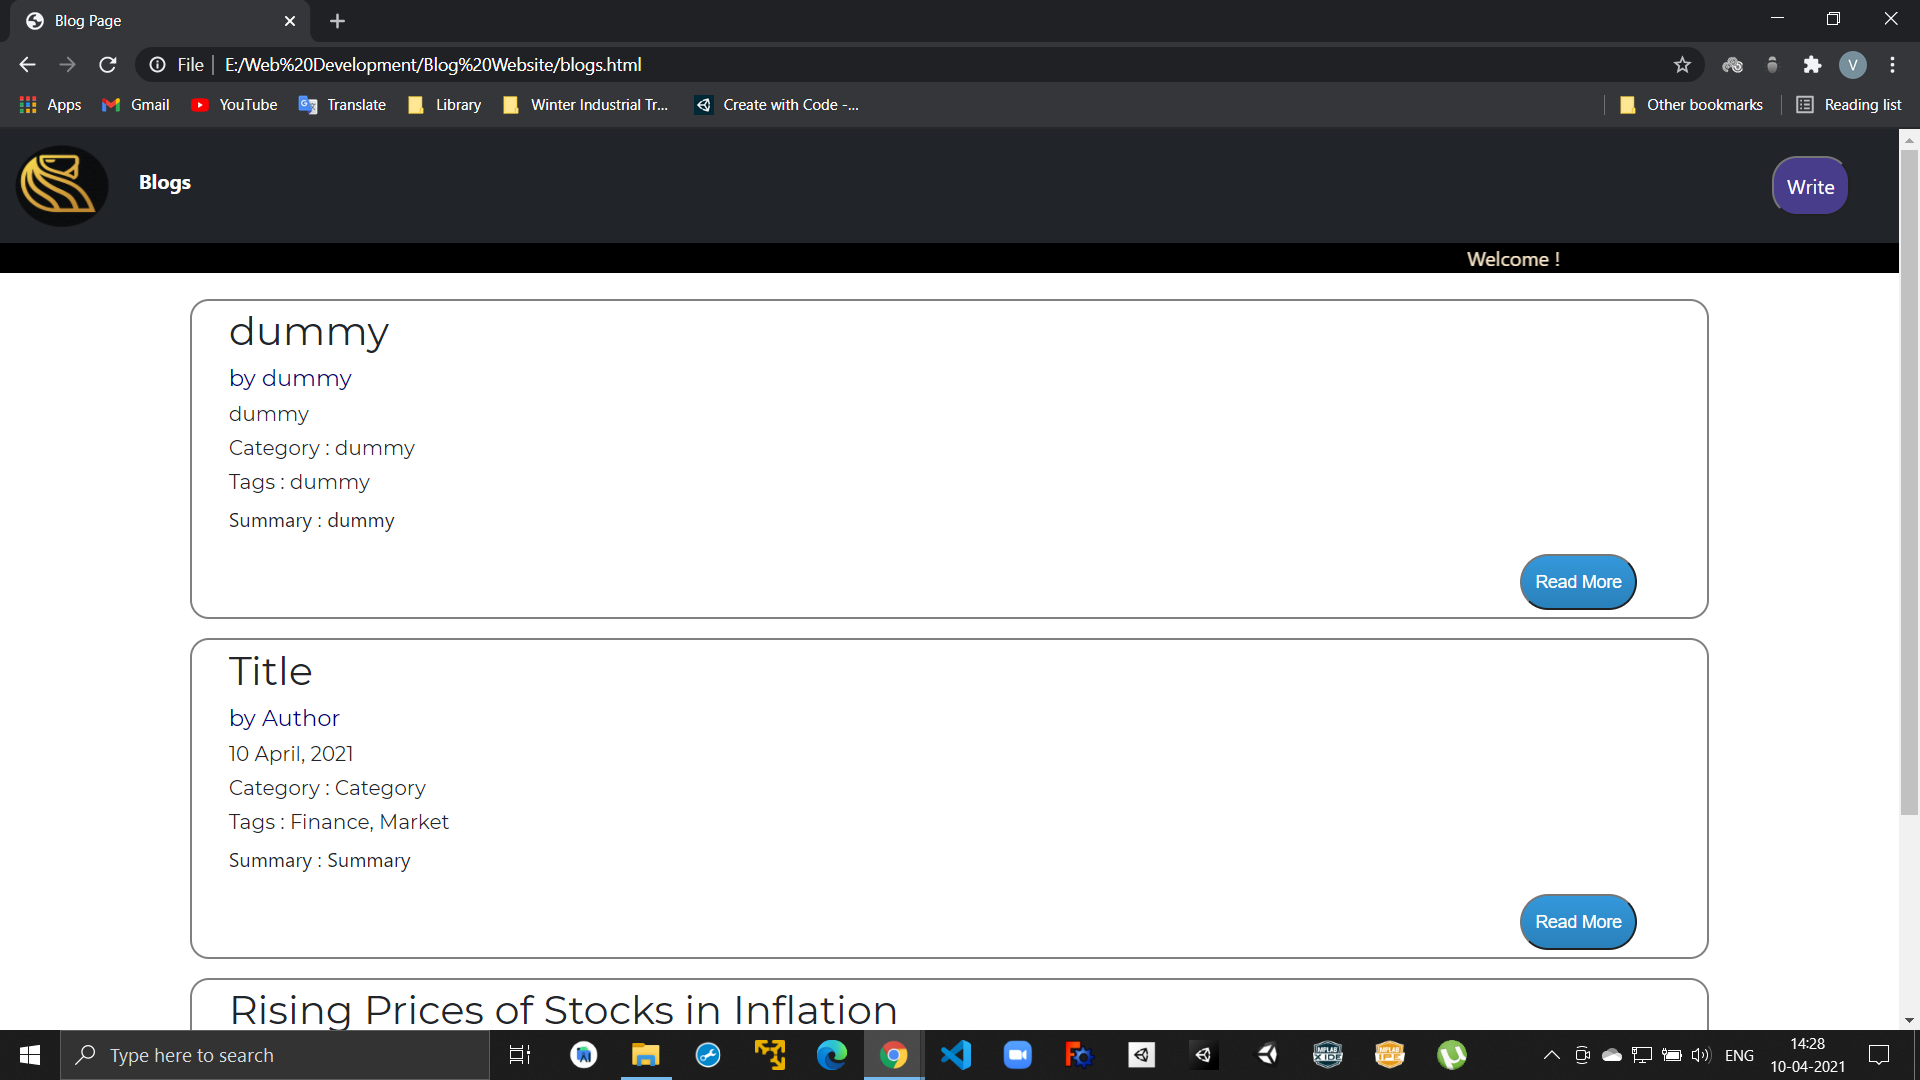Select the Blog Page browser tab

click(x=160, y=21)
